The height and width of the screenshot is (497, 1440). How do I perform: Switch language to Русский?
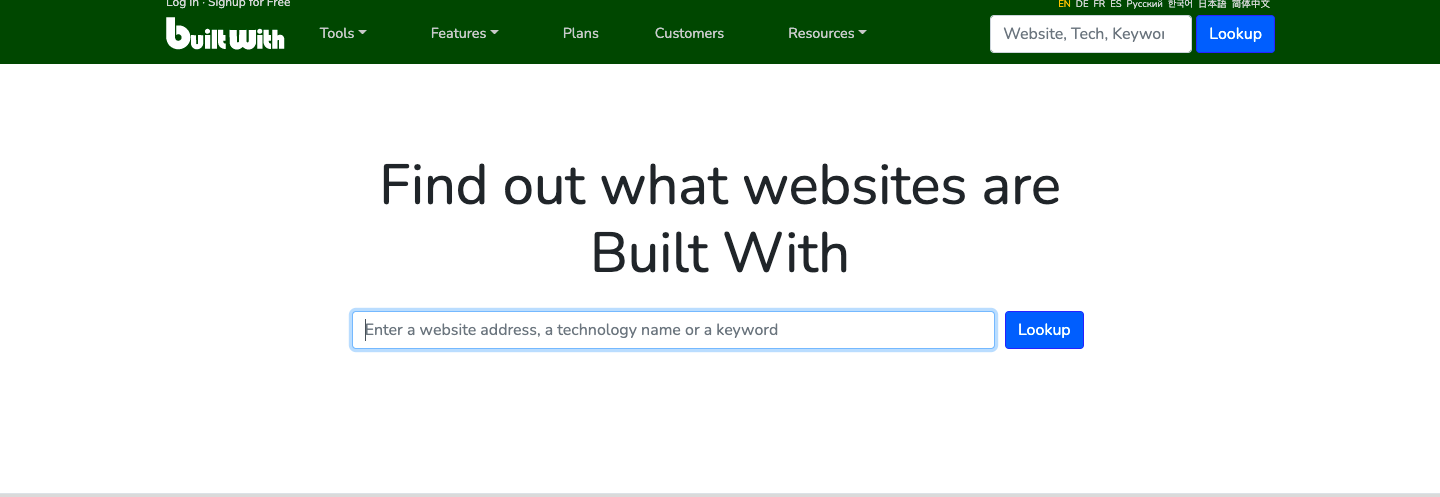coord(1144,4)
